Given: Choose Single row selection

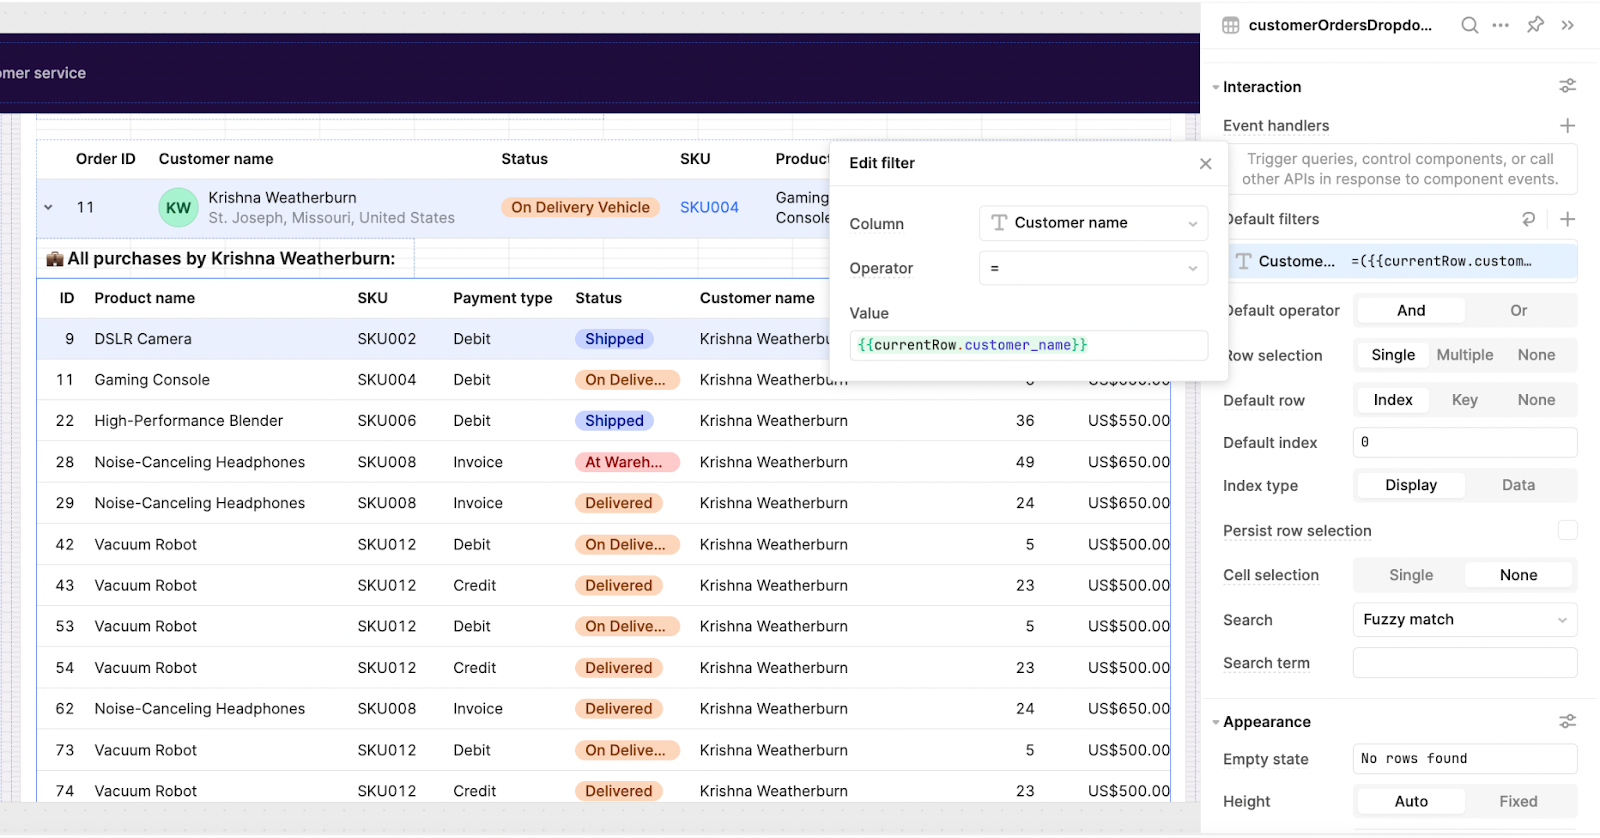Looking at the screenshot, I should pyautogui.click(x=1393, y=355).
